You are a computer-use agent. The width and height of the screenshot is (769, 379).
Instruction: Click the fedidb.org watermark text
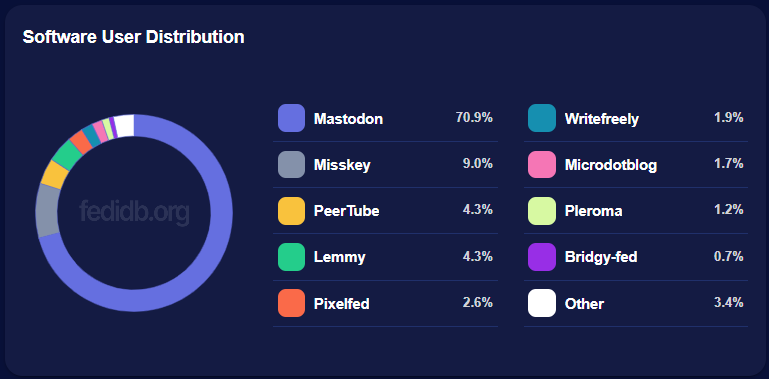point(134,213)
